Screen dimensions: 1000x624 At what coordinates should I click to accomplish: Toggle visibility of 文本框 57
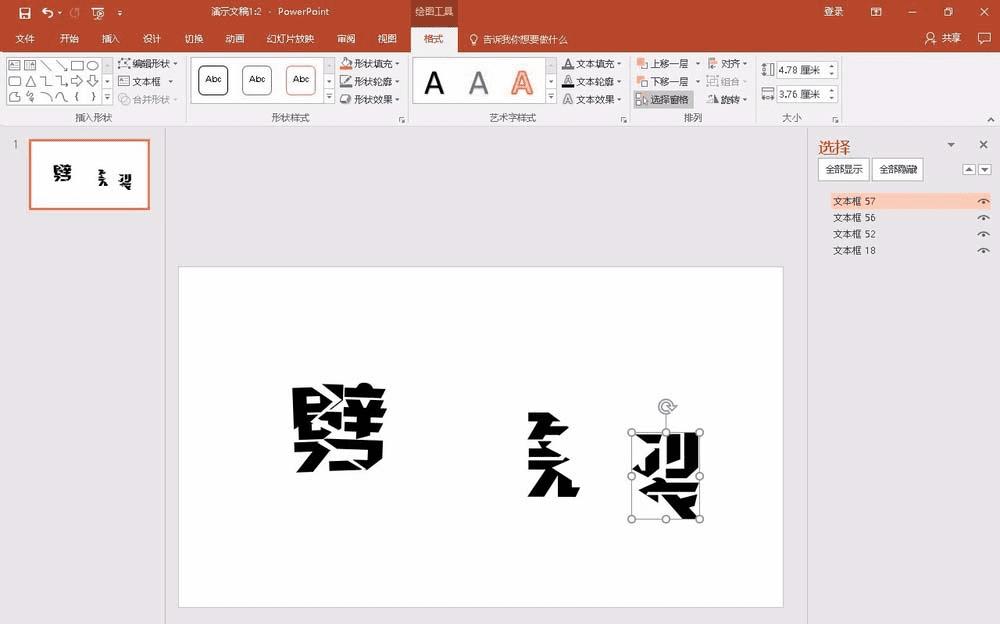983,201
